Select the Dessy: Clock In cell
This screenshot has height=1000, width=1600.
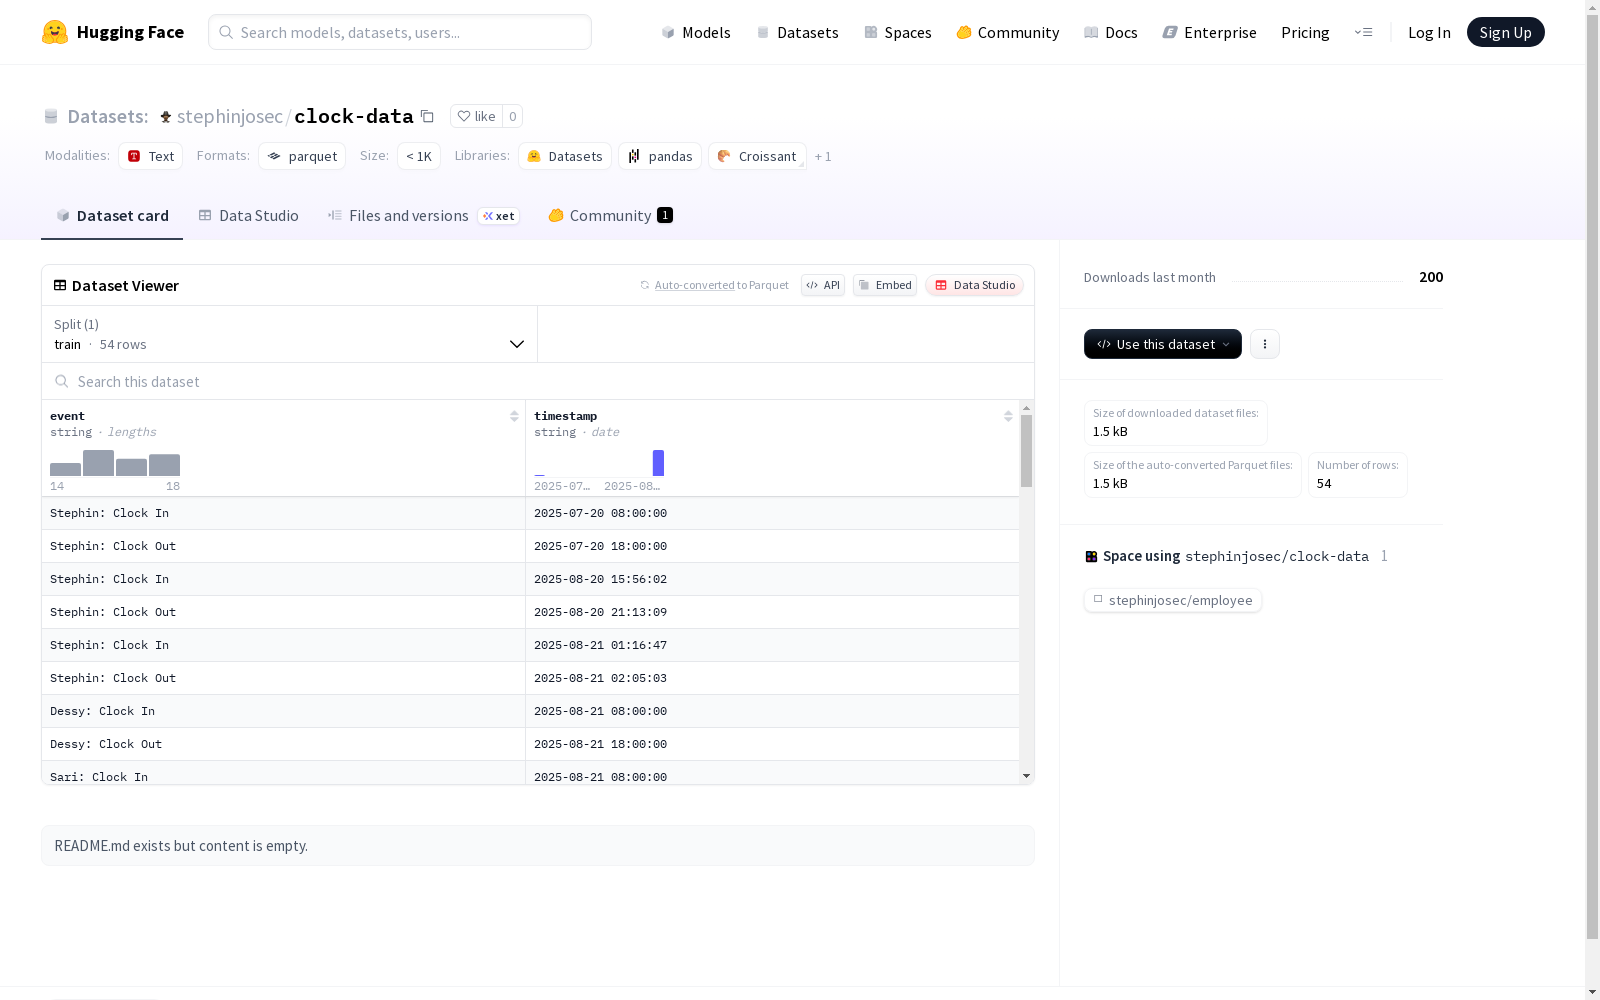point(284,711)
